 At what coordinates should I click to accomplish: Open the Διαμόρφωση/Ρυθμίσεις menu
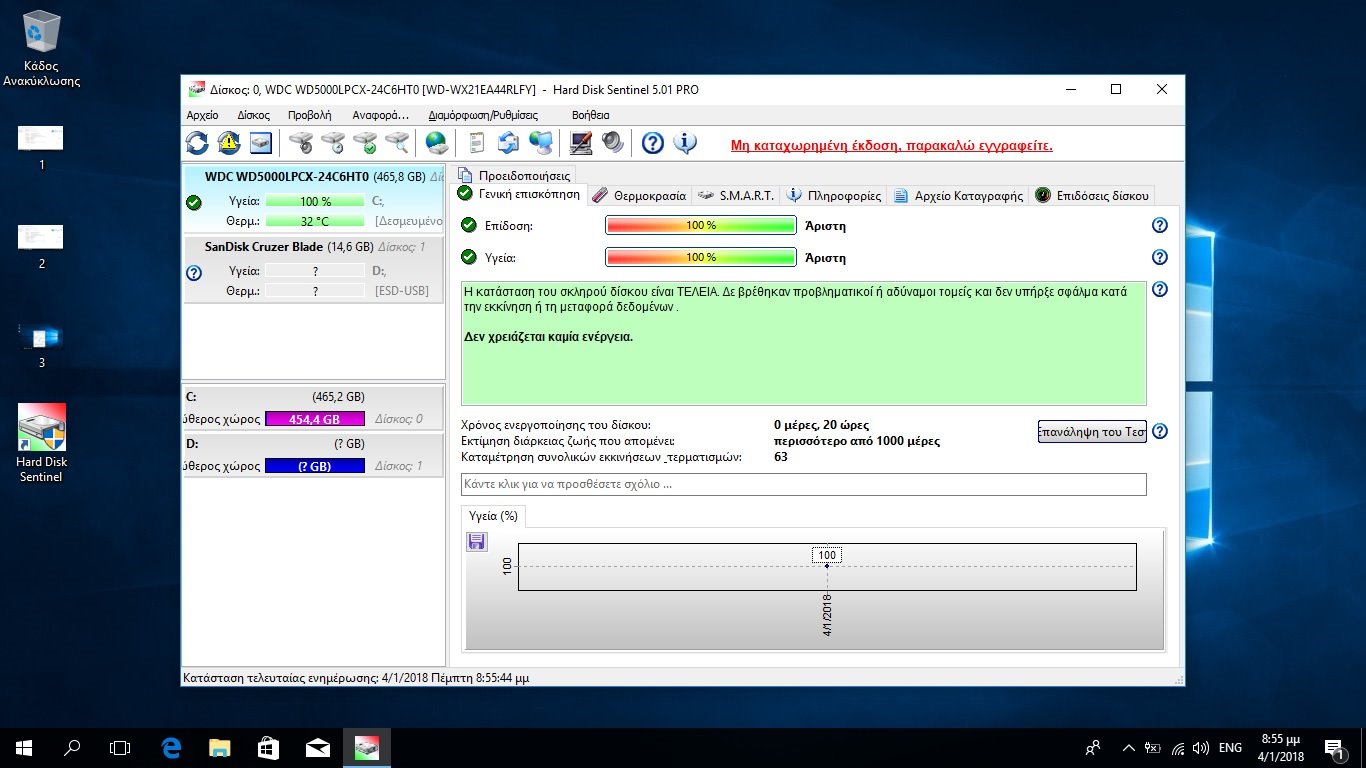coord(483,115)
